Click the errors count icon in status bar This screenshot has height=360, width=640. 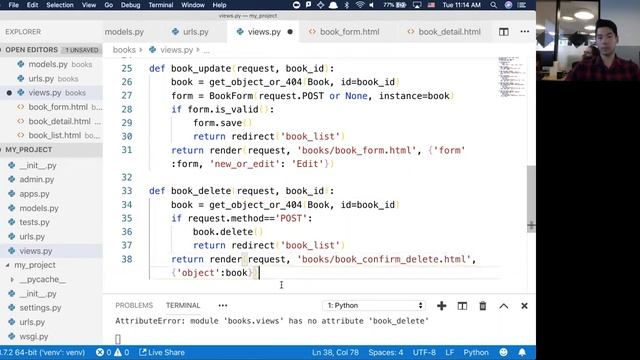100,352
